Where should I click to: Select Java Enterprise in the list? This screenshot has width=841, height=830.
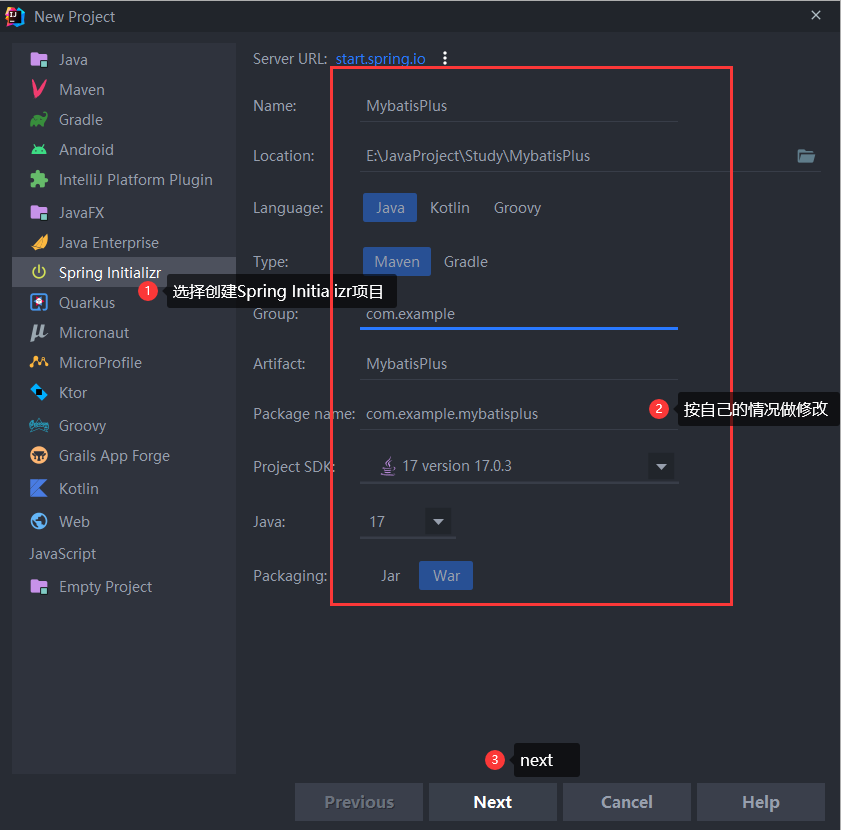124,243
